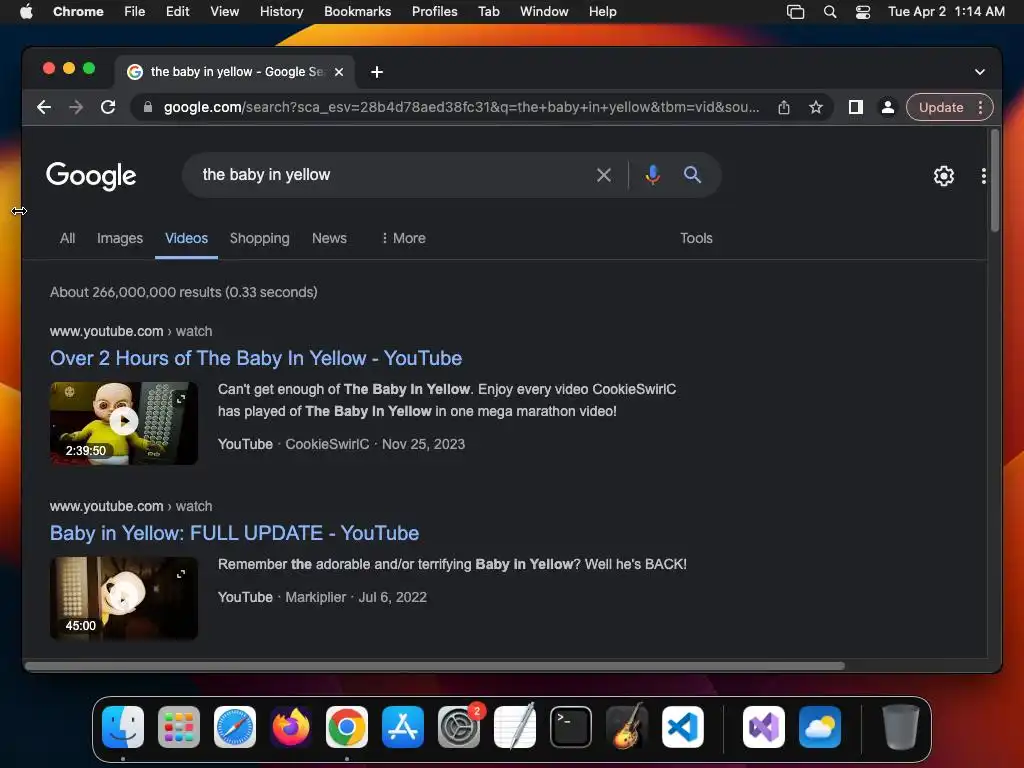The height and width of the screenshot is (768, 1024).
Task: Launch GarageBand from the Dock
Action: coord(627,727)
